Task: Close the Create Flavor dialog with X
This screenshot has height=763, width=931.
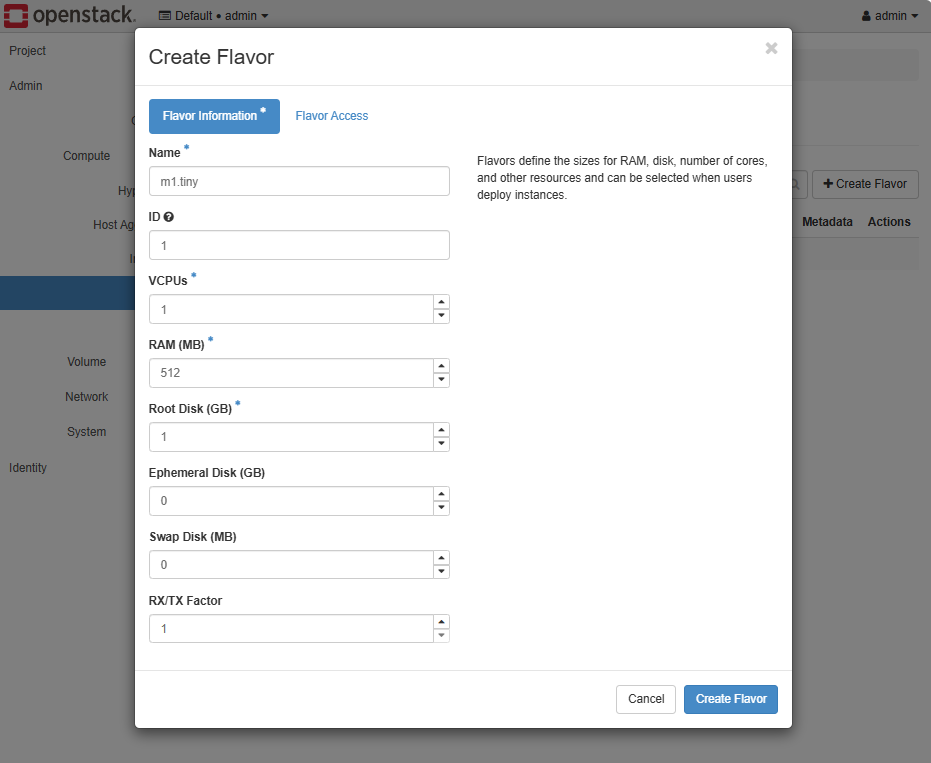Action: pyautogui.click(x=771, y=48)
